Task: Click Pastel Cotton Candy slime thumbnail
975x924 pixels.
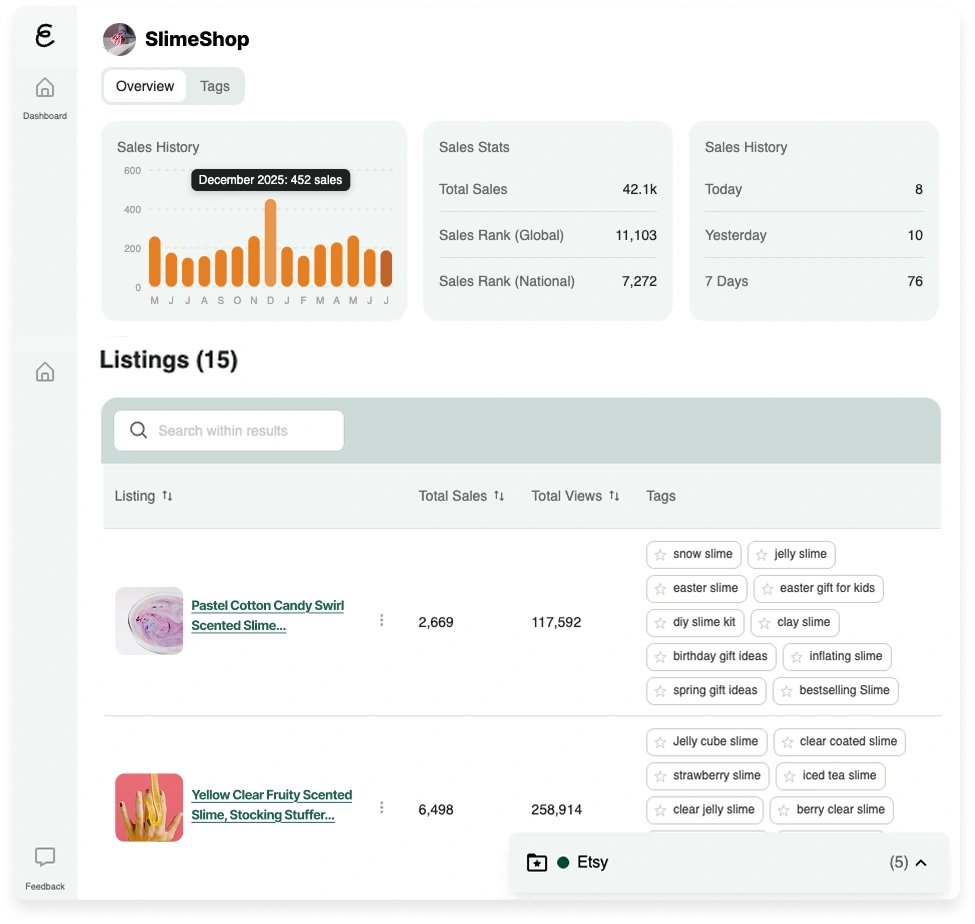Action: click(149, 621)
